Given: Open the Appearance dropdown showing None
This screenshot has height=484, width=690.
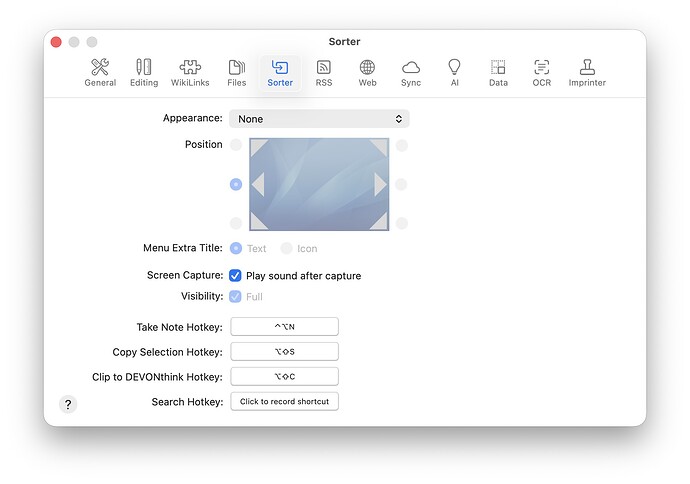Looking at the screenshot, I should tap(319, 119).
